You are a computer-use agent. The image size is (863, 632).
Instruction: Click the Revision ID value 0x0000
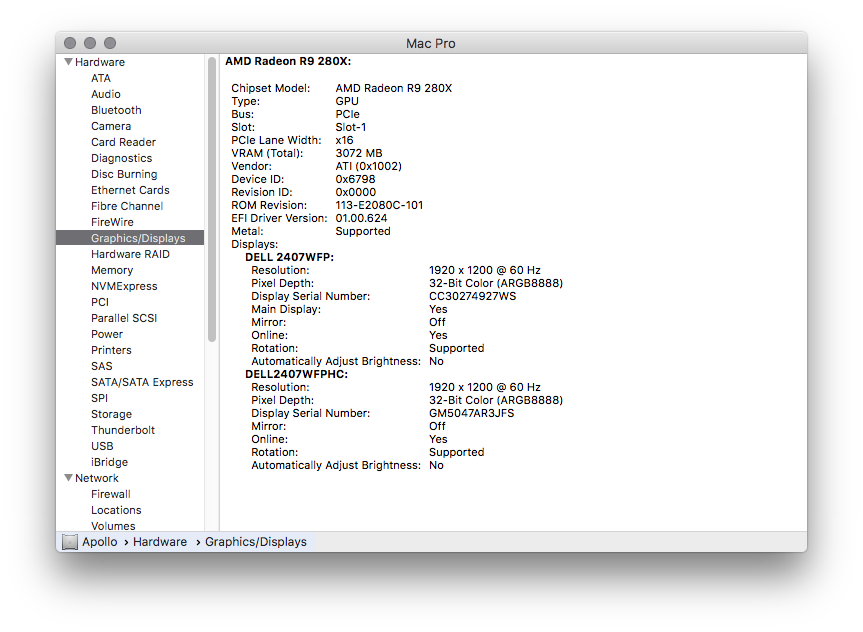pyautogui.click(x=356, y=192)
